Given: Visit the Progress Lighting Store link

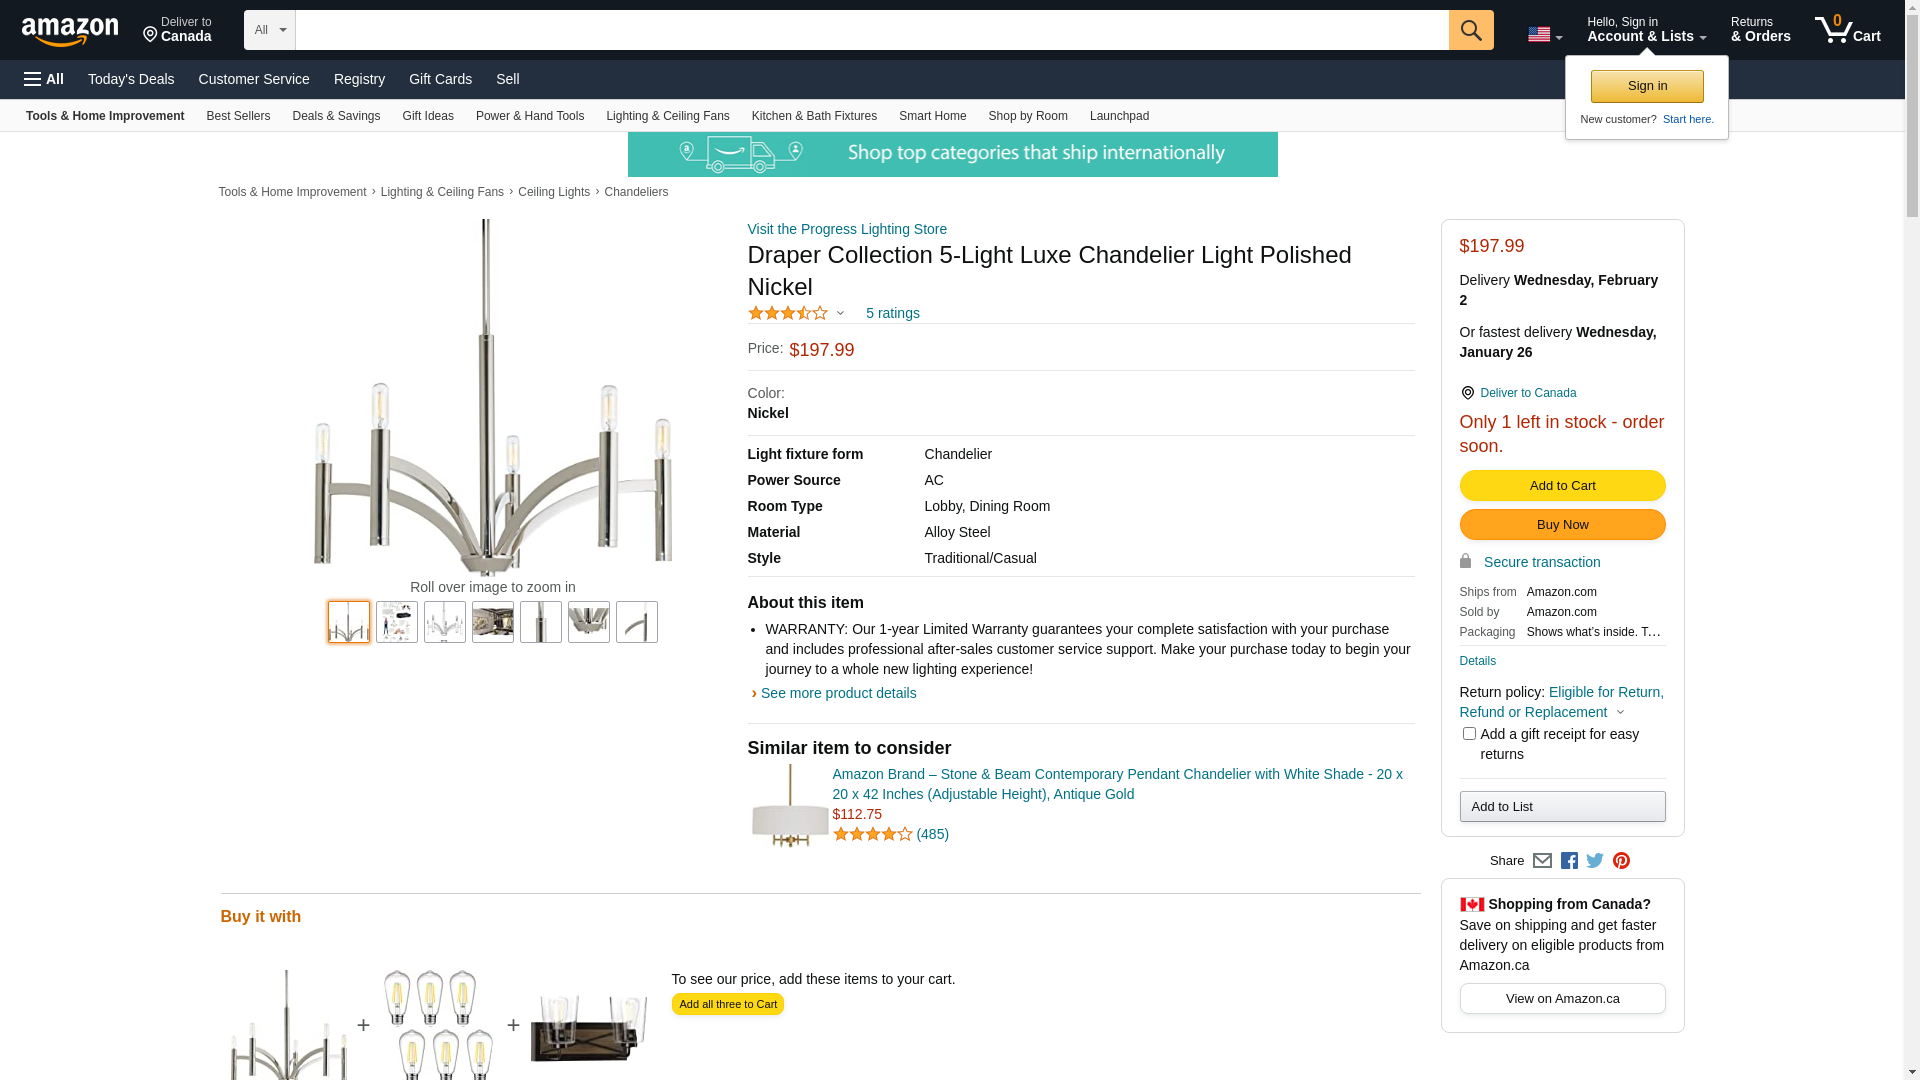Looking at the screenshot, I should point(846,229).
